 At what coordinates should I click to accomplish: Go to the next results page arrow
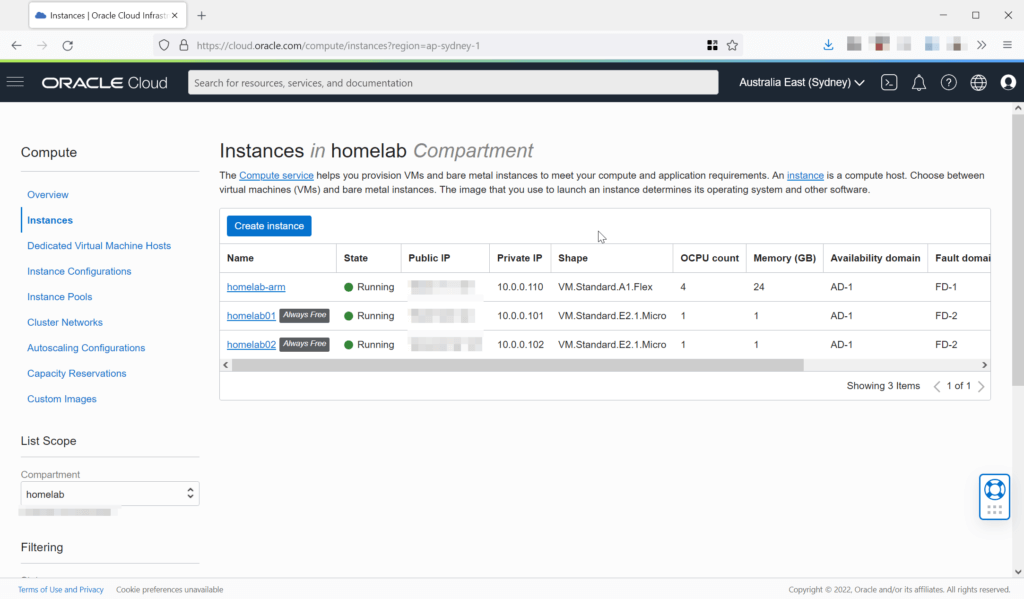(x=981, y=386)
